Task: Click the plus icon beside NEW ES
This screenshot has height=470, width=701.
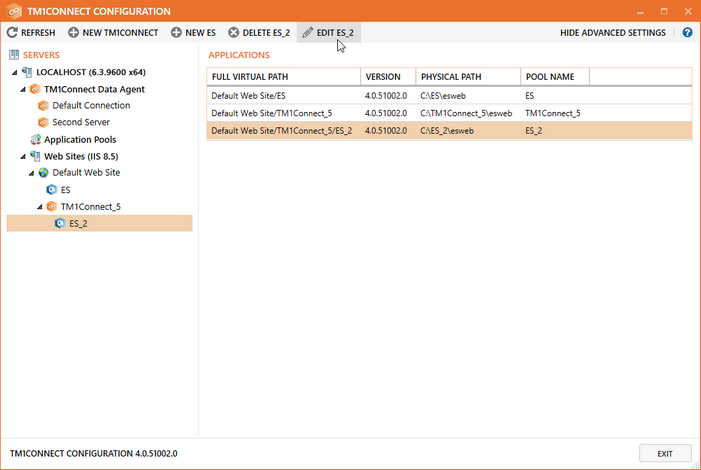Action: point(176,32)
